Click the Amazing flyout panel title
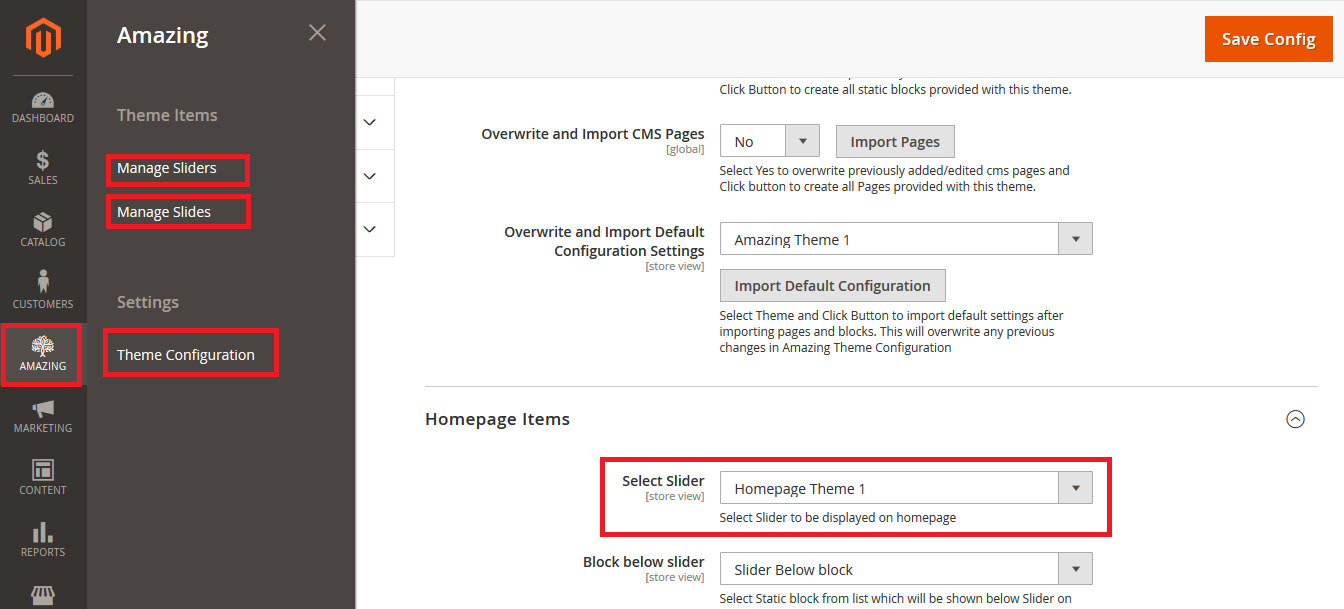Viewport: 1344px width, 609px height. point(163,35)
